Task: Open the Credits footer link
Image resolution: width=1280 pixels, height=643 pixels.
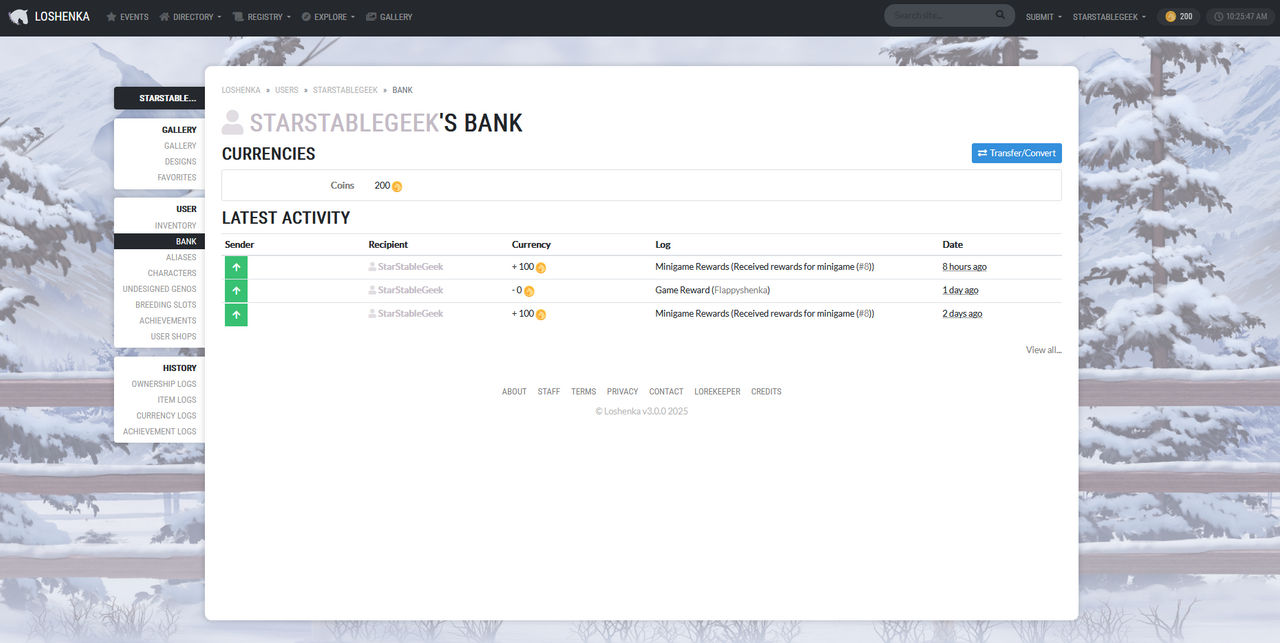Action: tap(766, 392)
